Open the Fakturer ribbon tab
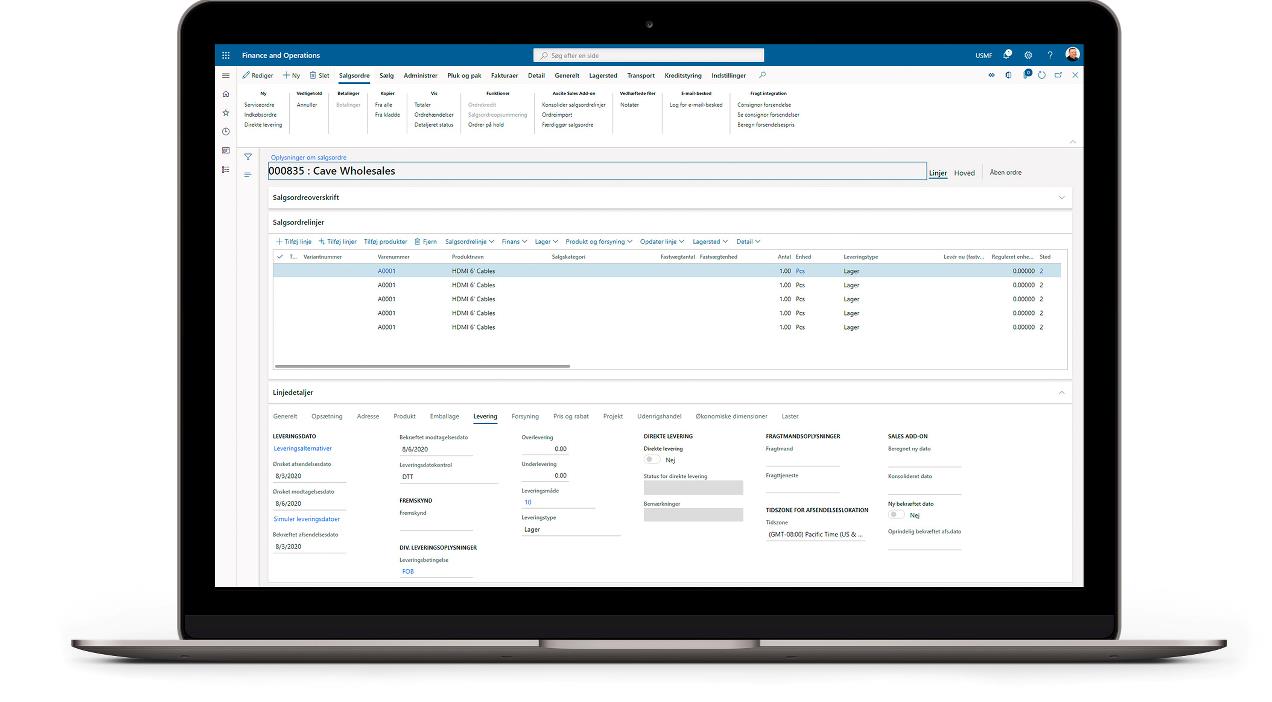The width and height of the screenshot is (1272, 702). tap(504, 75)
